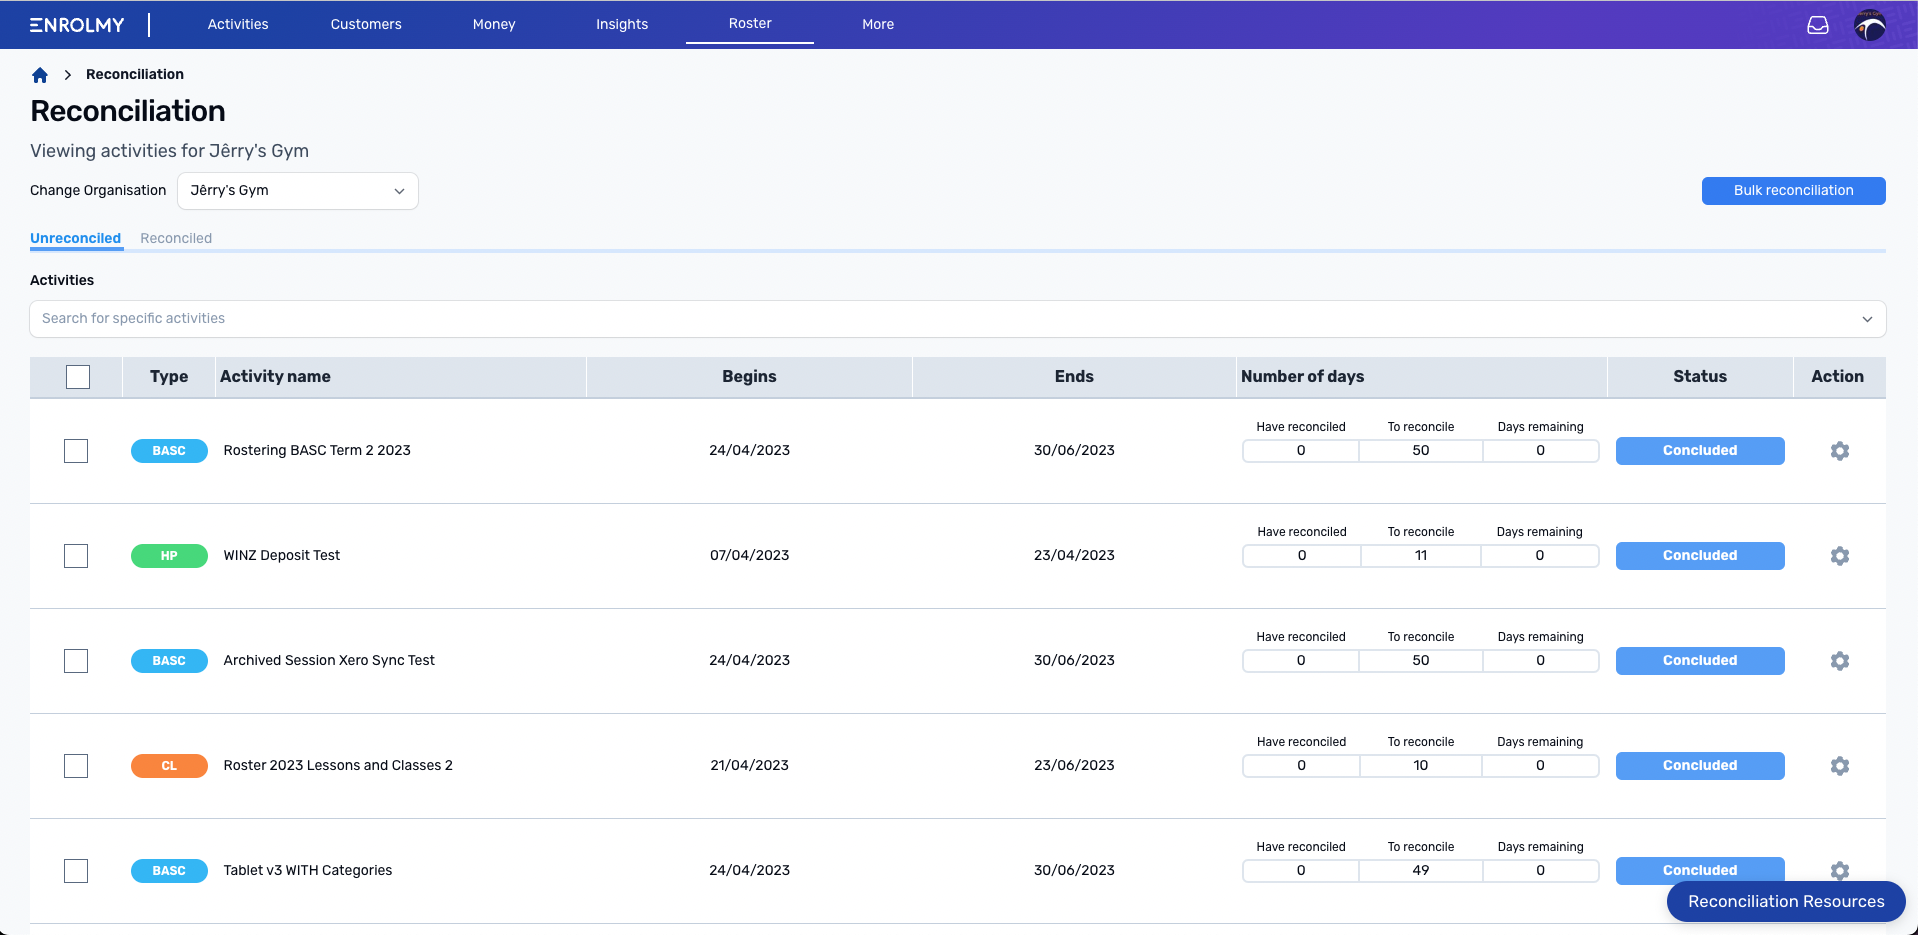Click To reconcile value 49
This screenshot has width=1918, height=935.
[1421, 871]
